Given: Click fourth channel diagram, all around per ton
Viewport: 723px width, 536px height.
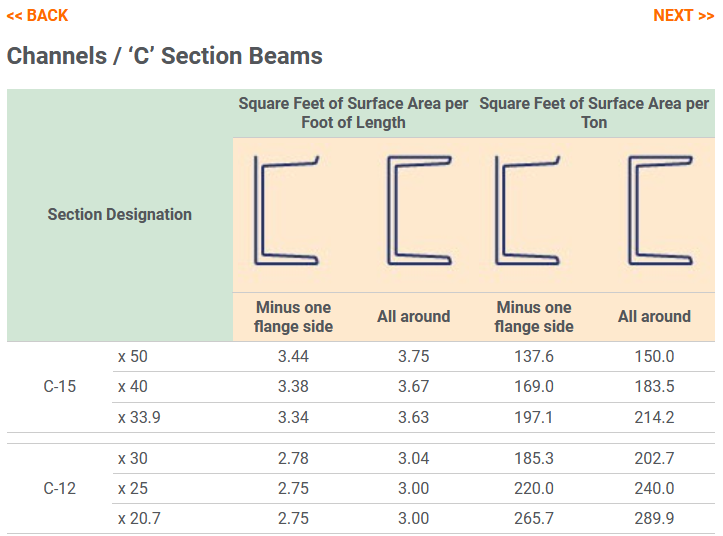Looking at the screenshot, I should click(x=654, y=211).
